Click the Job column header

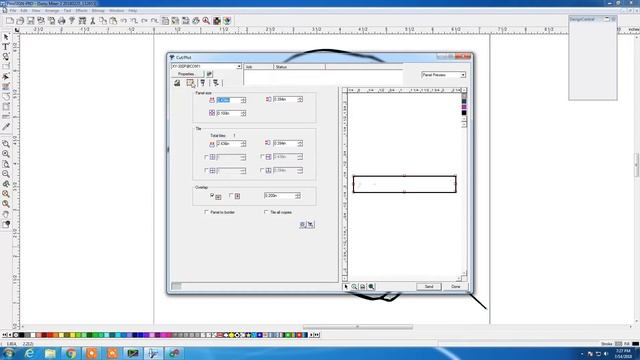tap(258, 67)
